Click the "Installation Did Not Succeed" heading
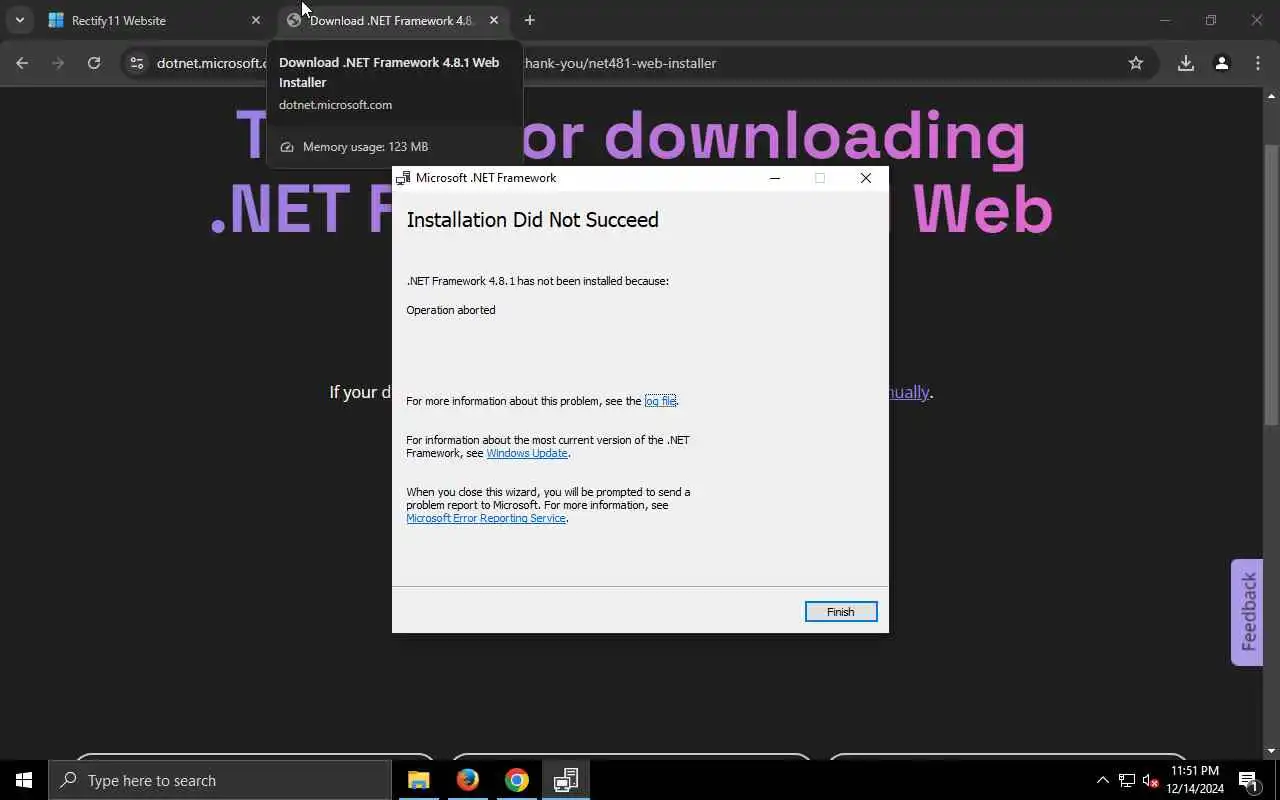Viewport: 1280px width, 800px height. (x=532, y=220)
